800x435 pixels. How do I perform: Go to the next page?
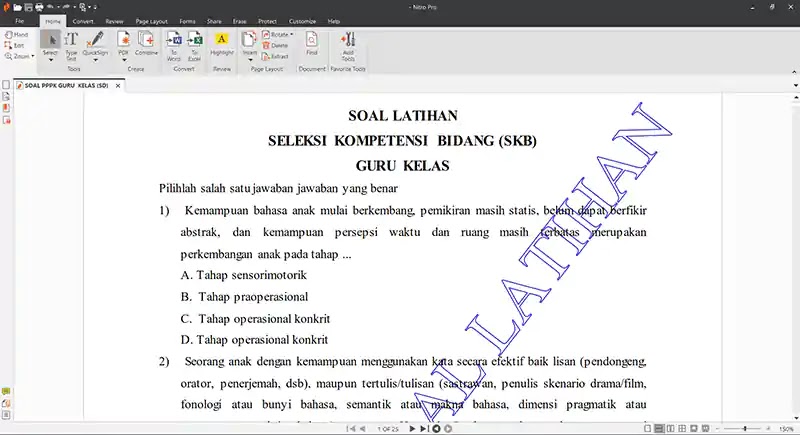pyautogui.click(x=412, y=429)
